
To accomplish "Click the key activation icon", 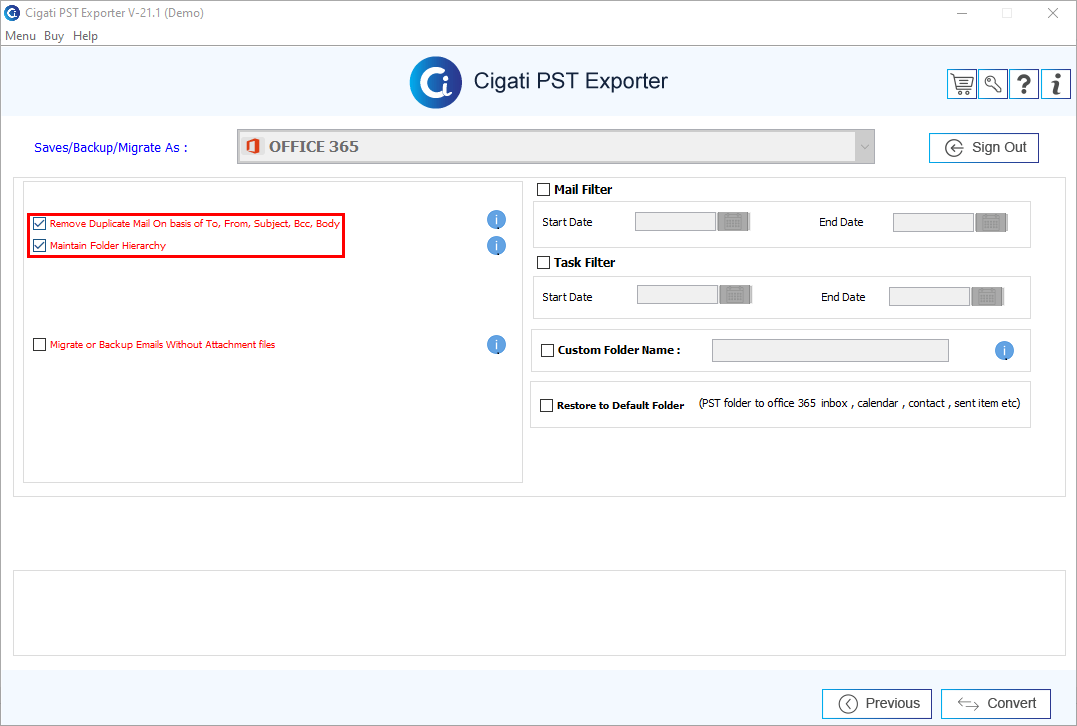I will click(x=993, y=84).
